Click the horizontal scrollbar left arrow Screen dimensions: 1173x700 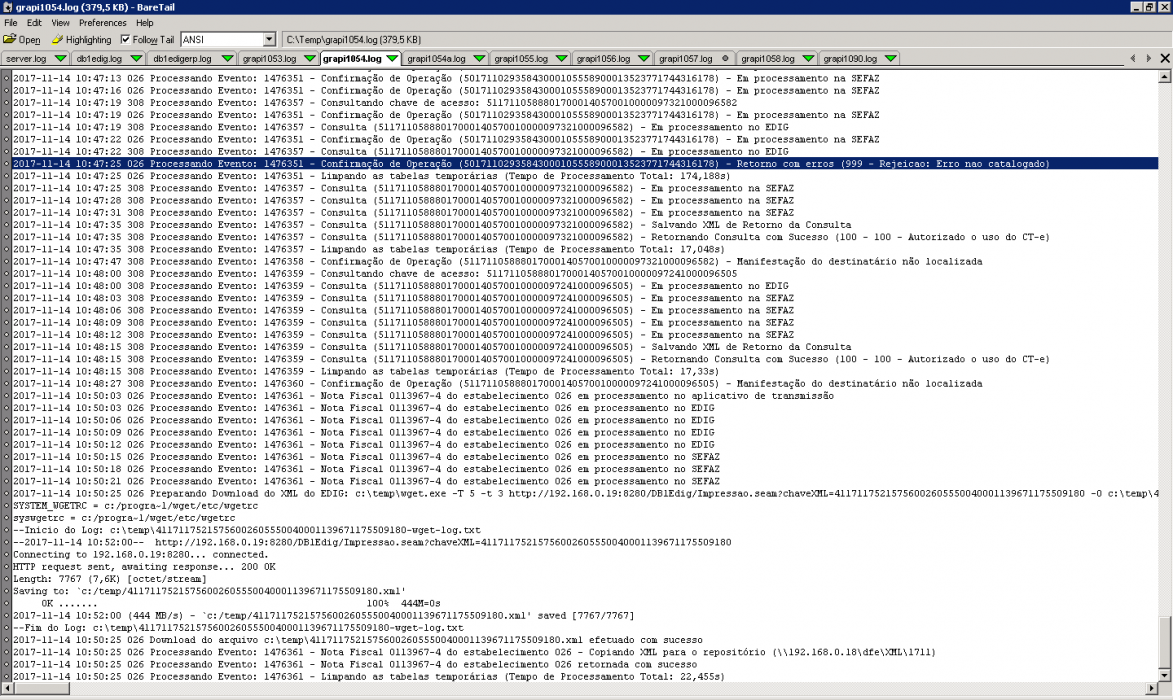7,688
